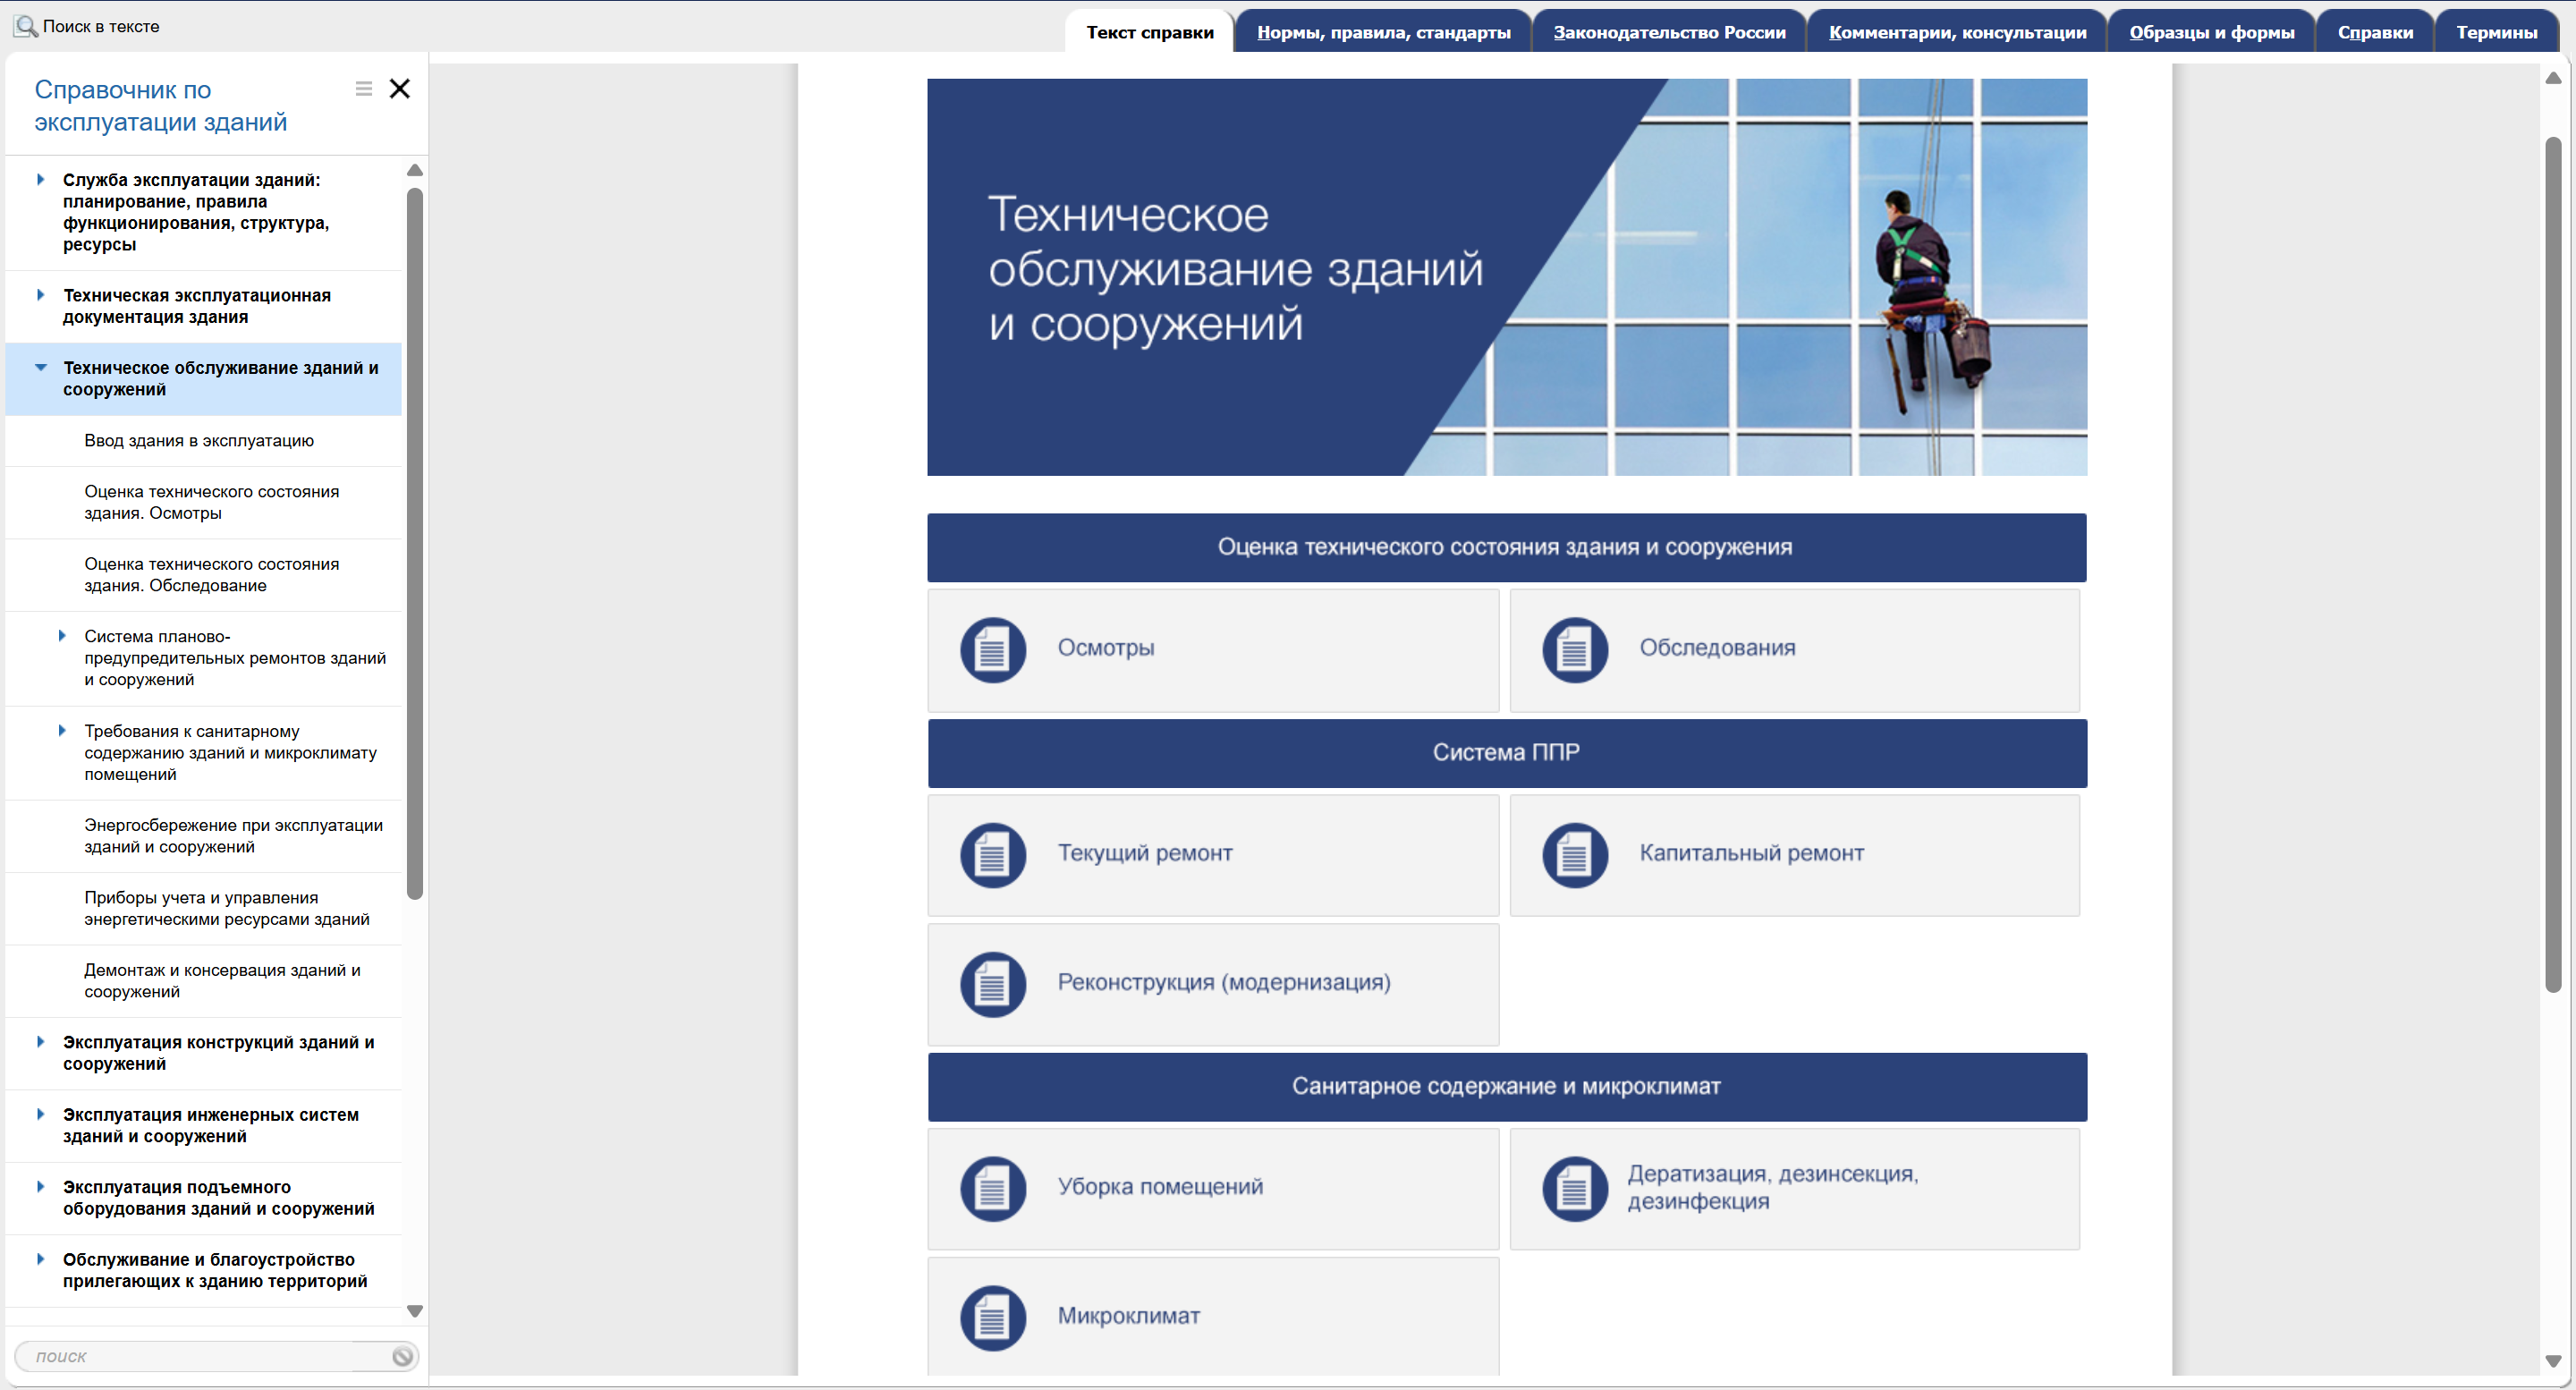Switch to Нормы, правила, стандарты tab
This screenshot has height=1390, width=2576.
(x=1383, y=32)
